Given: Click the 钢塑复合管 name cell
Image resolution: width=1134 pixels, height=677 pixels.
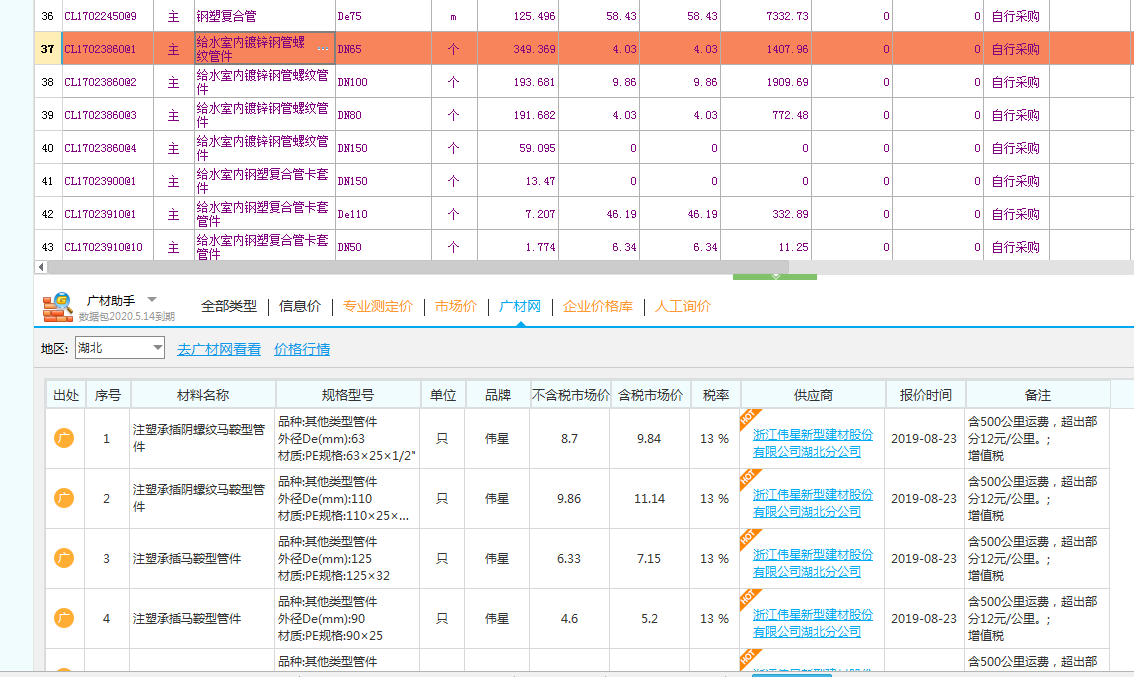Looking at the screenshot, I should tap(265, 16).
